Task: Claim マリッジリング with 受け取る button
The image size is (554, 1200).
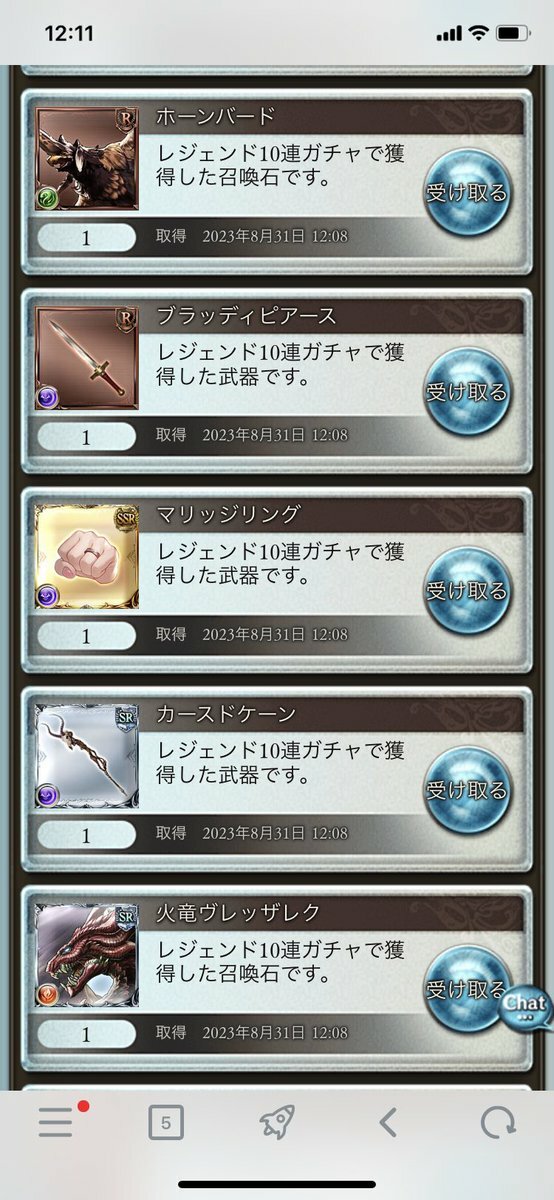Action: [x=467, y=590]
